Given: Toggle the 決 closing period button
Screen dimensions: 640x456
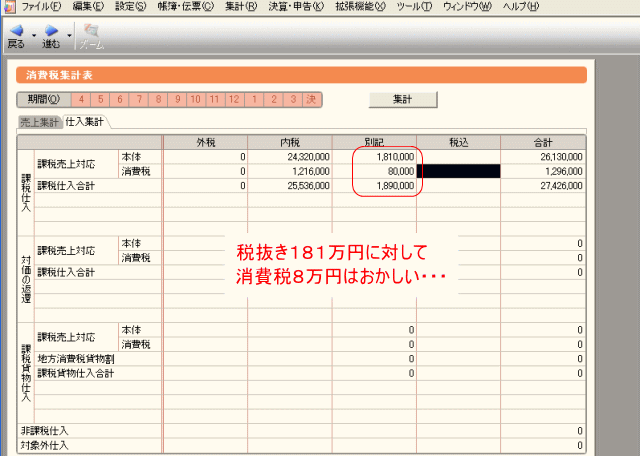Looking at the screenshot, I should (x=311, y=100).
